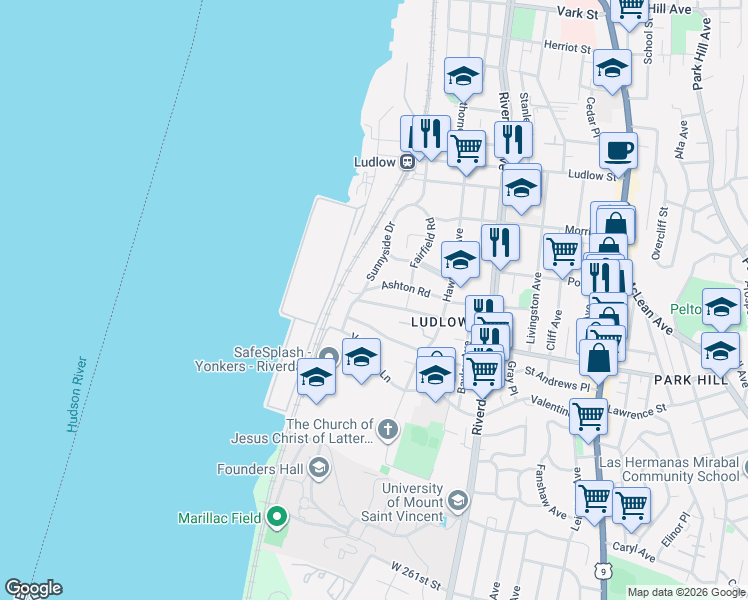
Task: Open the Church of Jesus Christ pin
Action: [x=388, y=430]
